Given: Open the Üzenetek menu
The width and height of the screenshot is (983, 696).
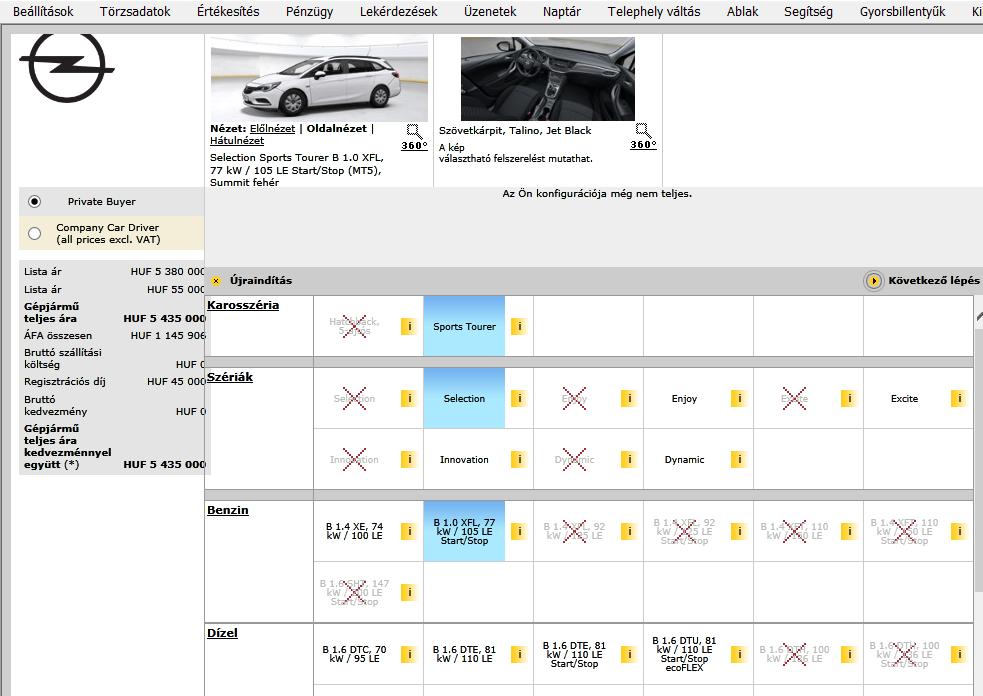Looking at the screenshot, I should (x=490, y=11).
